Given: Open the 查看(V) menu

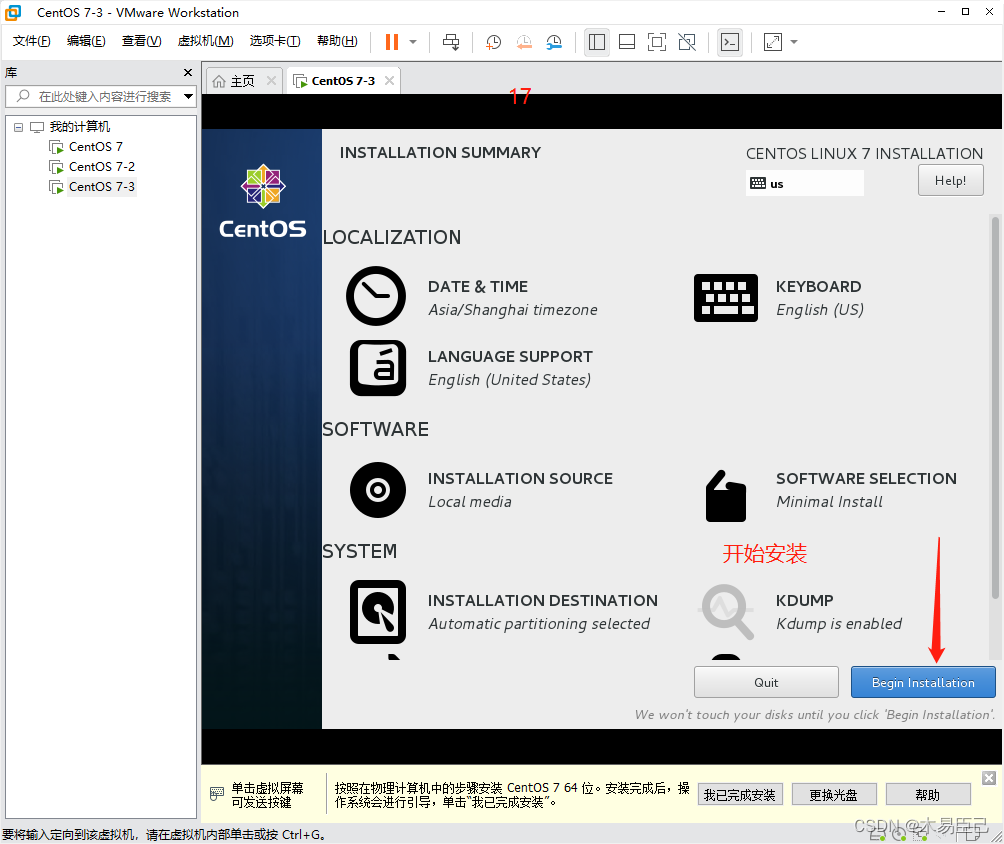Looking at the screenshot, I should (x=141, y=41).
